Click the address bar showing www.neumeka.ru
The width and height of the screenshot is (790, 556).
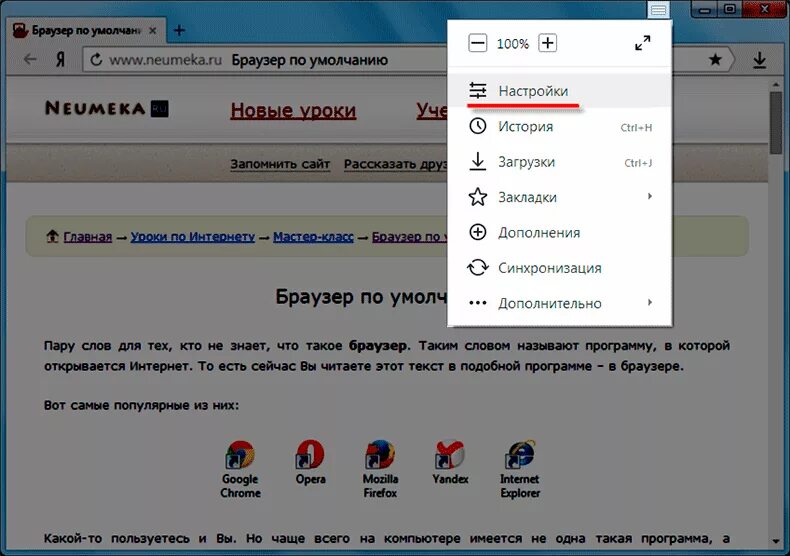pyautogui.click(x=265, y=60)
